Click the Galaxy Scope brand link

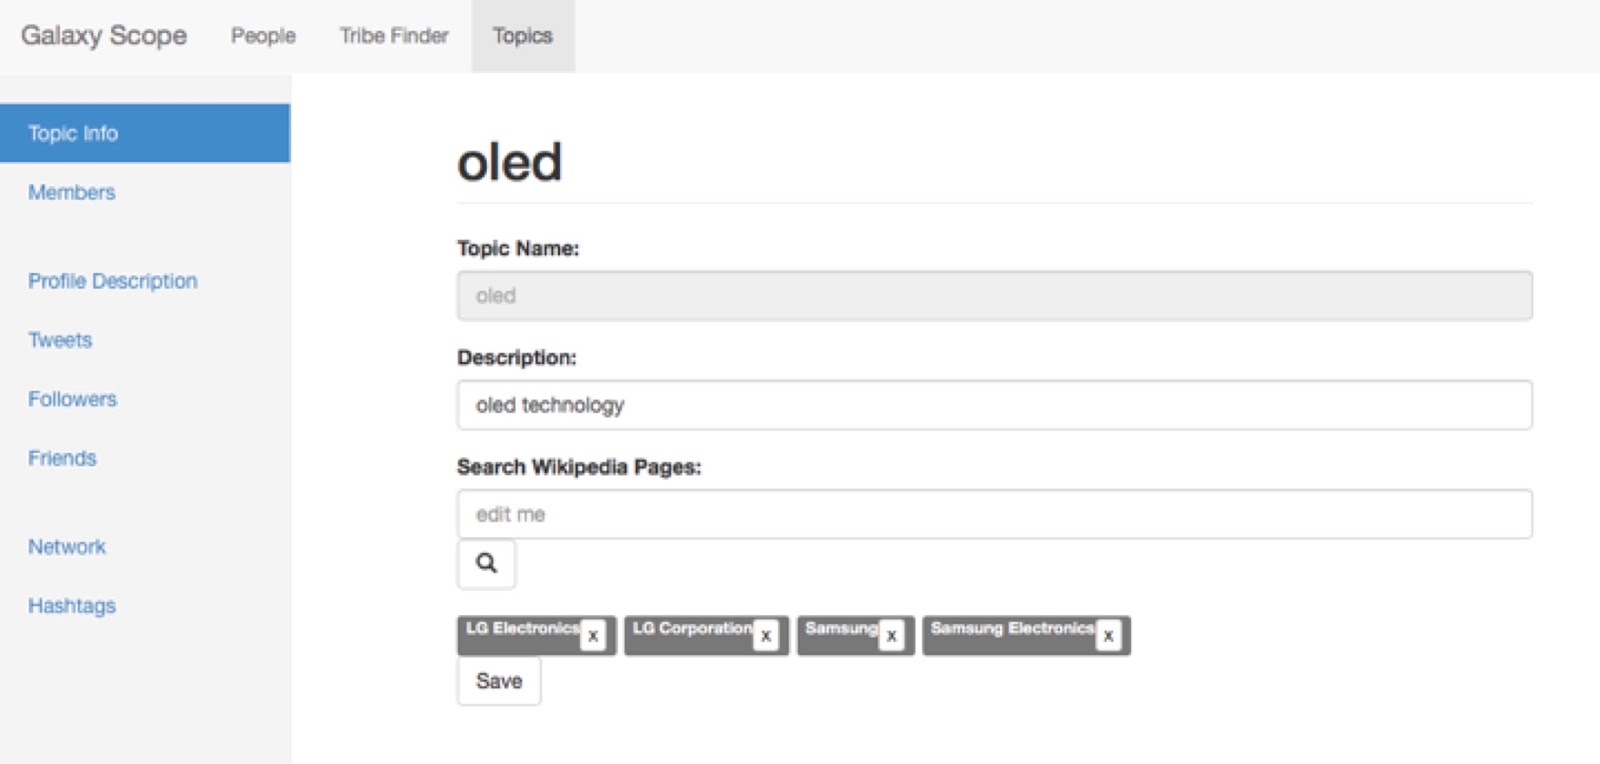pyautogui.click(x=104, y=36)
